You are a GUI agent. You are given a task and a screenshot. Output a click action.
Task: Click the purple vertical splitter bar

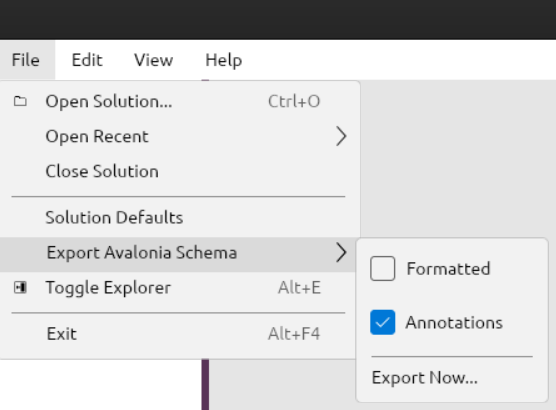pyautogui.click(x=205, y=384)
